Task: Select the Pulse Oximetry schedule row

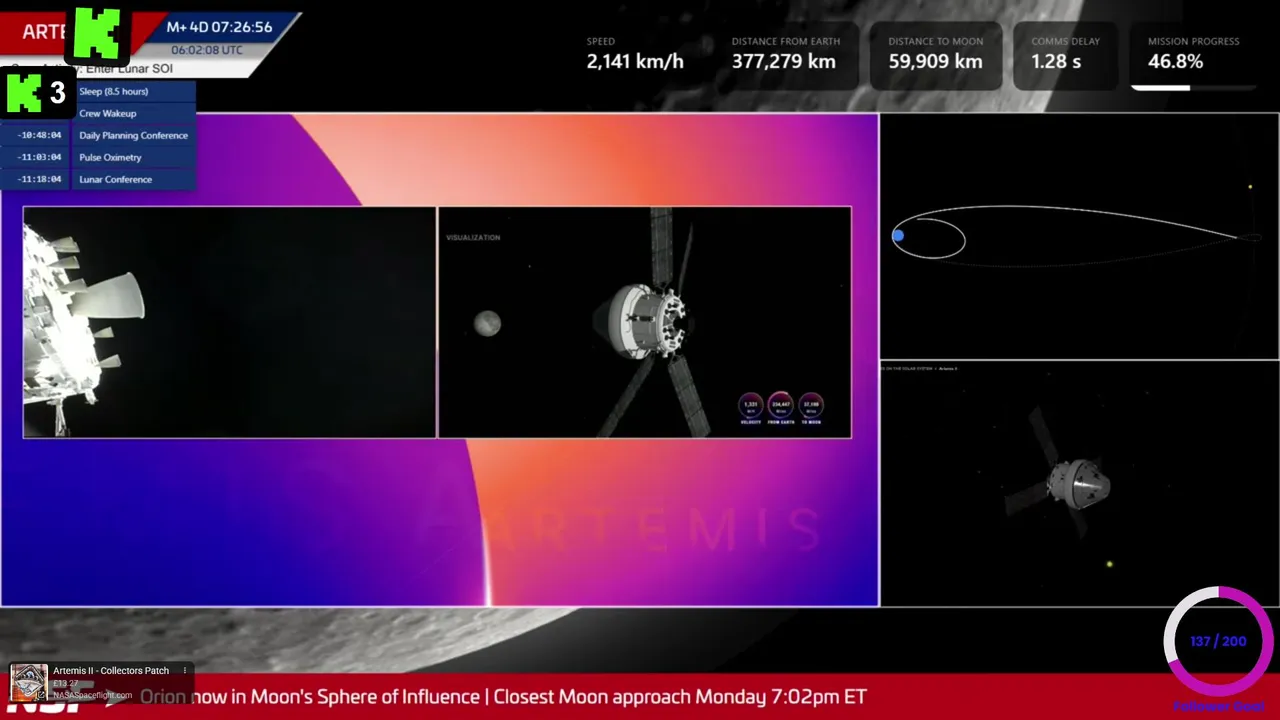Action: coord(136,157)
